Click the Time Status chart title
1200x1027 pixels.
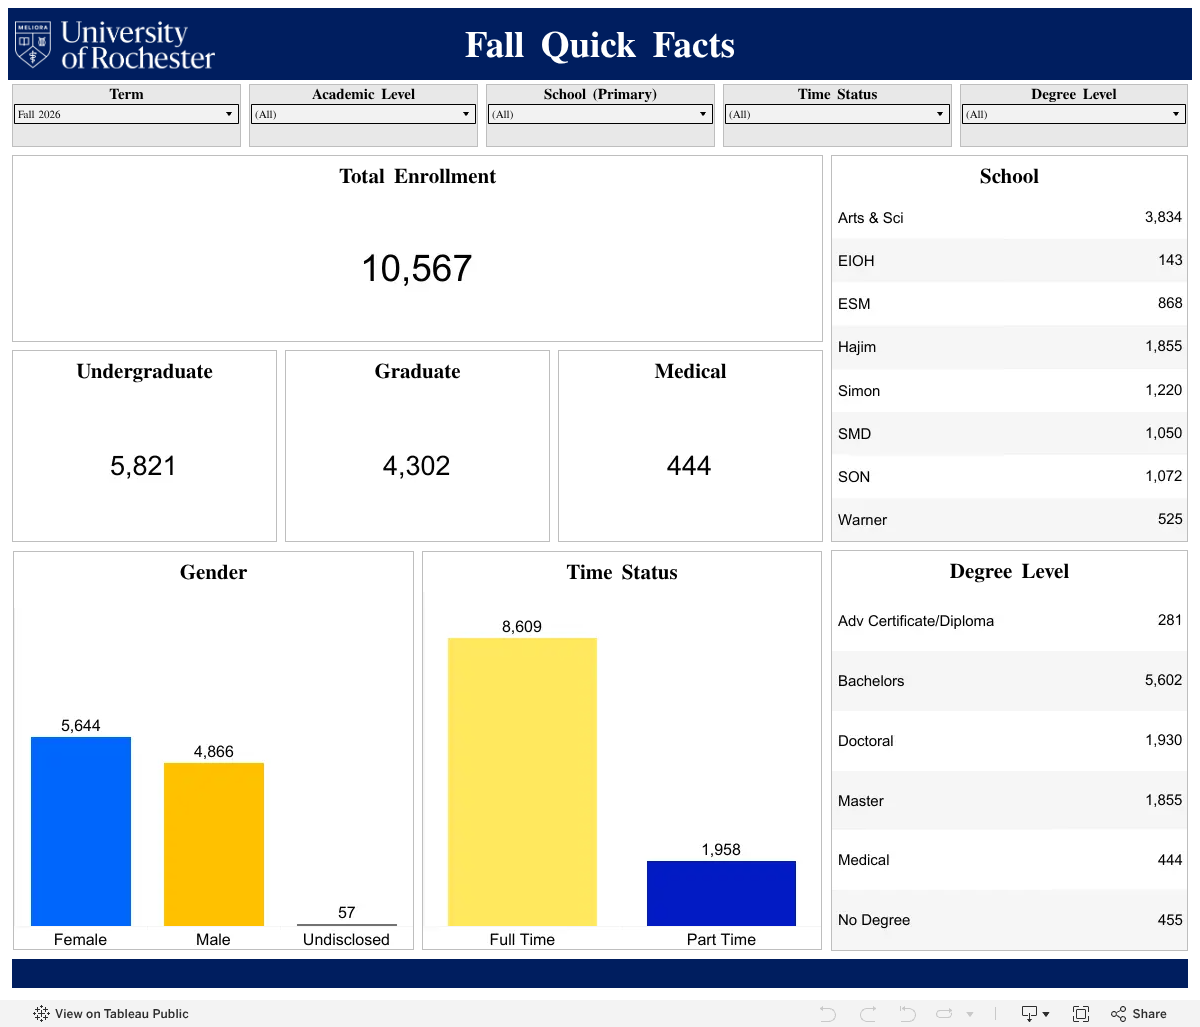click(x=622, y=572)
